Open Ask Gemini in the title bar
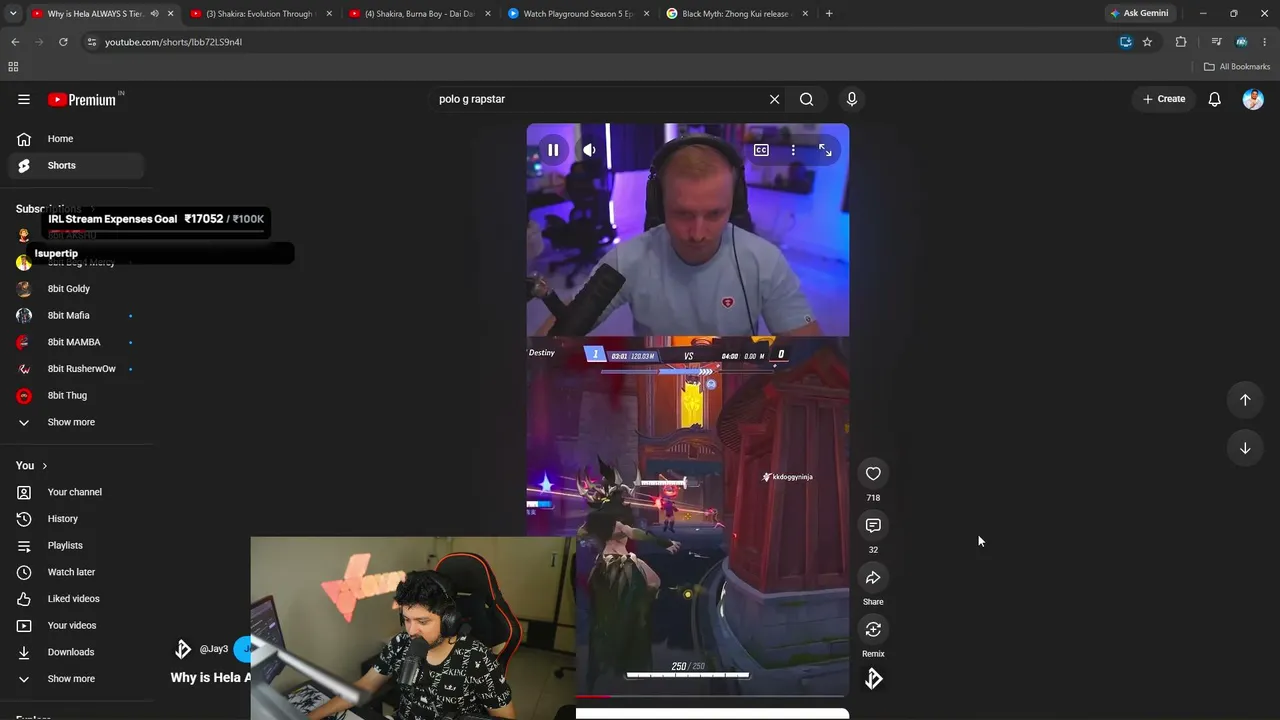Image resolution: width=1280 pixels, height=720 pixels. [1139, 14]
